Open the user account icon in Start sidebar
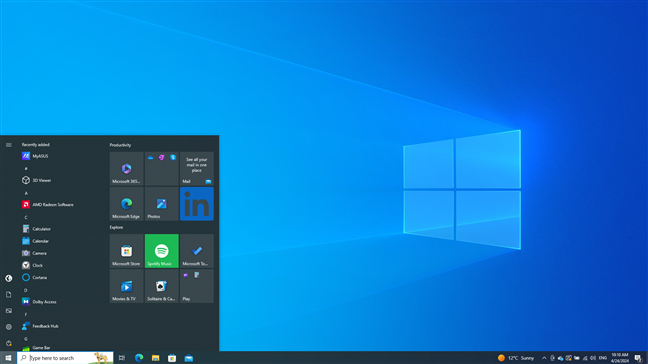Viewport: 648px width, 364px height. [x=9, y=278]
